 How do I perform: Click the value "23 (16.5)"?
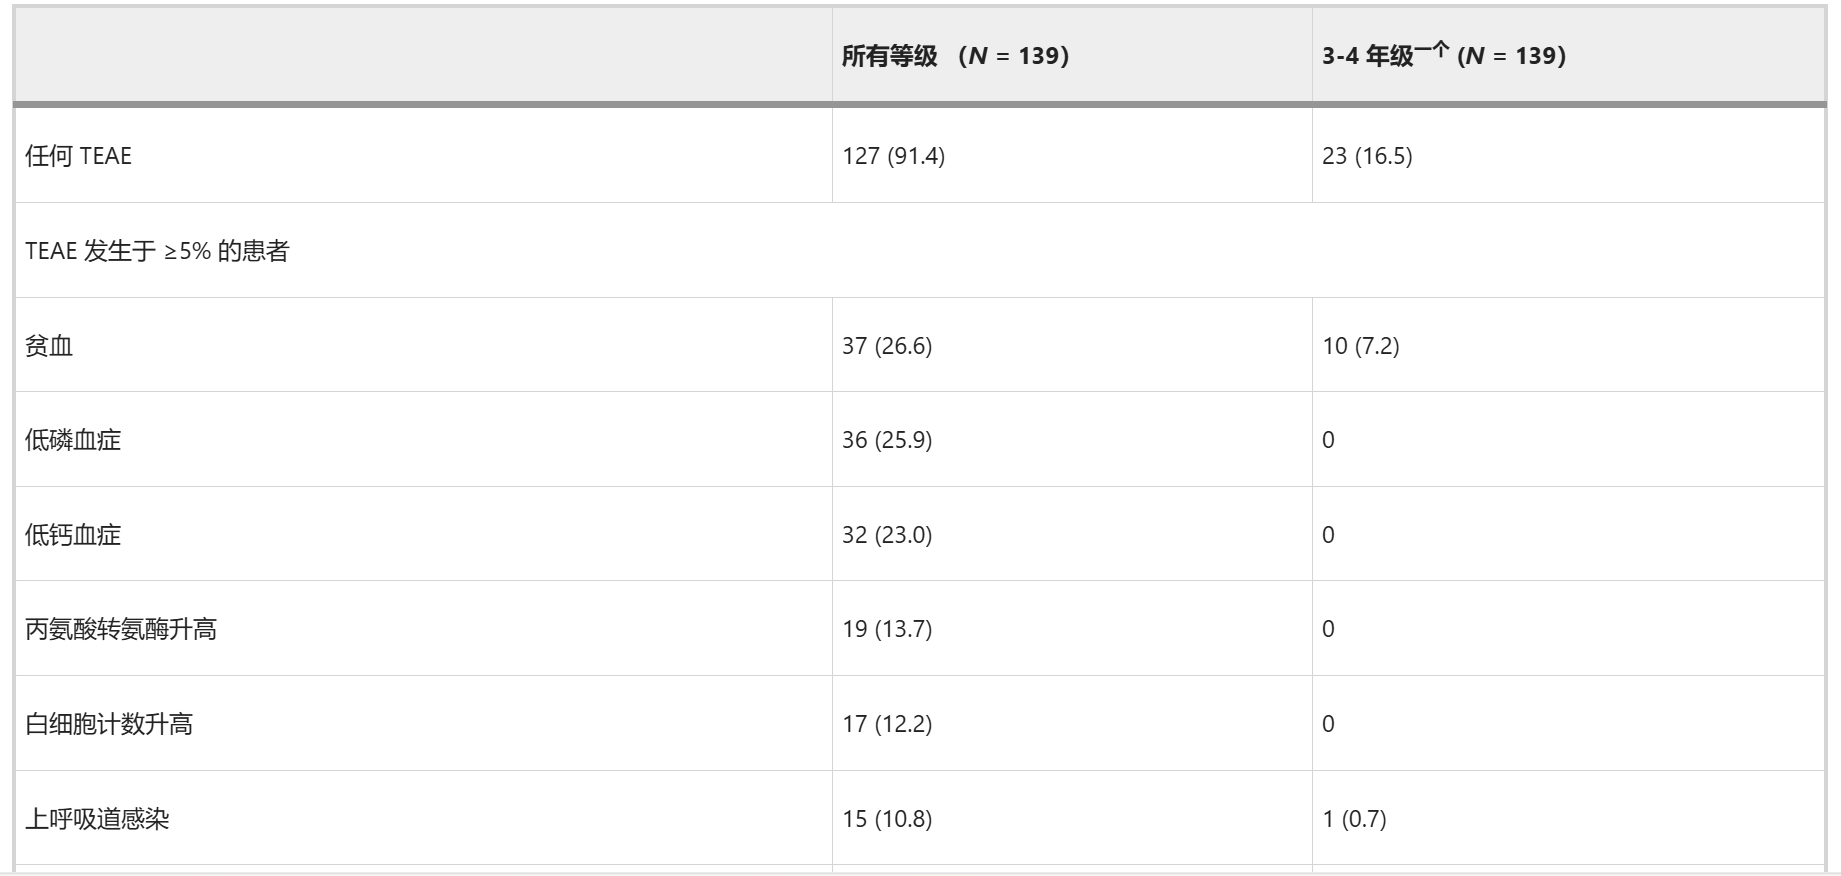[1367, 156]
